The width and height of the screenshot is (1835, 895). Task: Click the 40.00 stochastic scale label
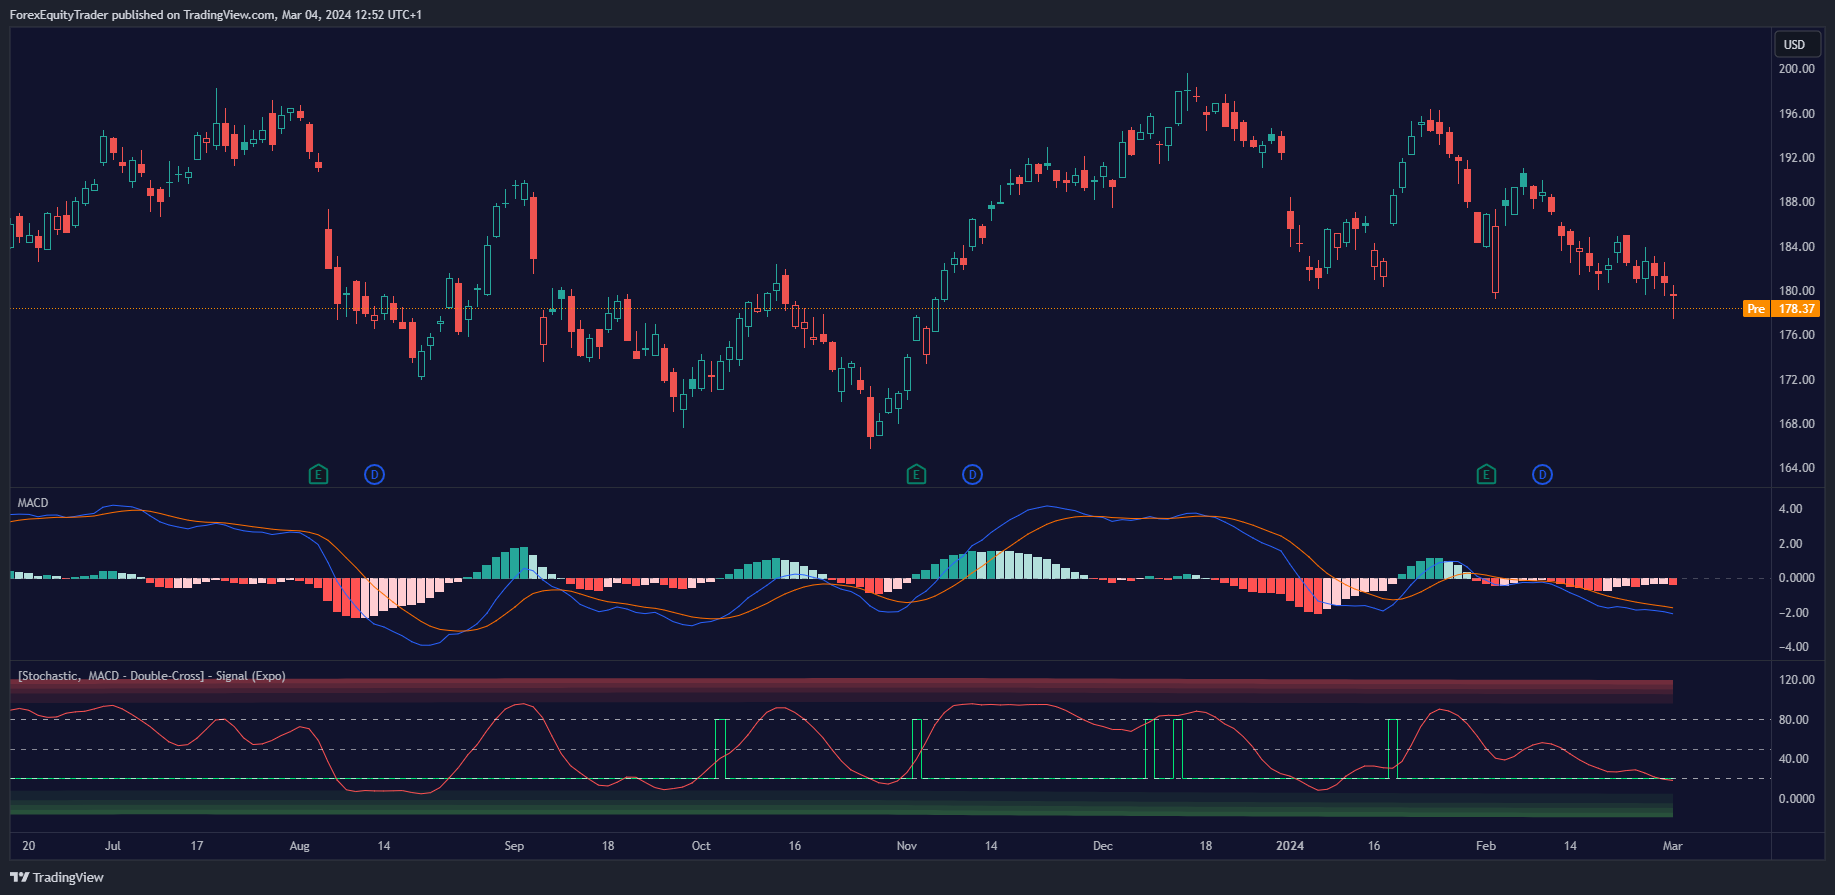click(x=1794, y=759)
